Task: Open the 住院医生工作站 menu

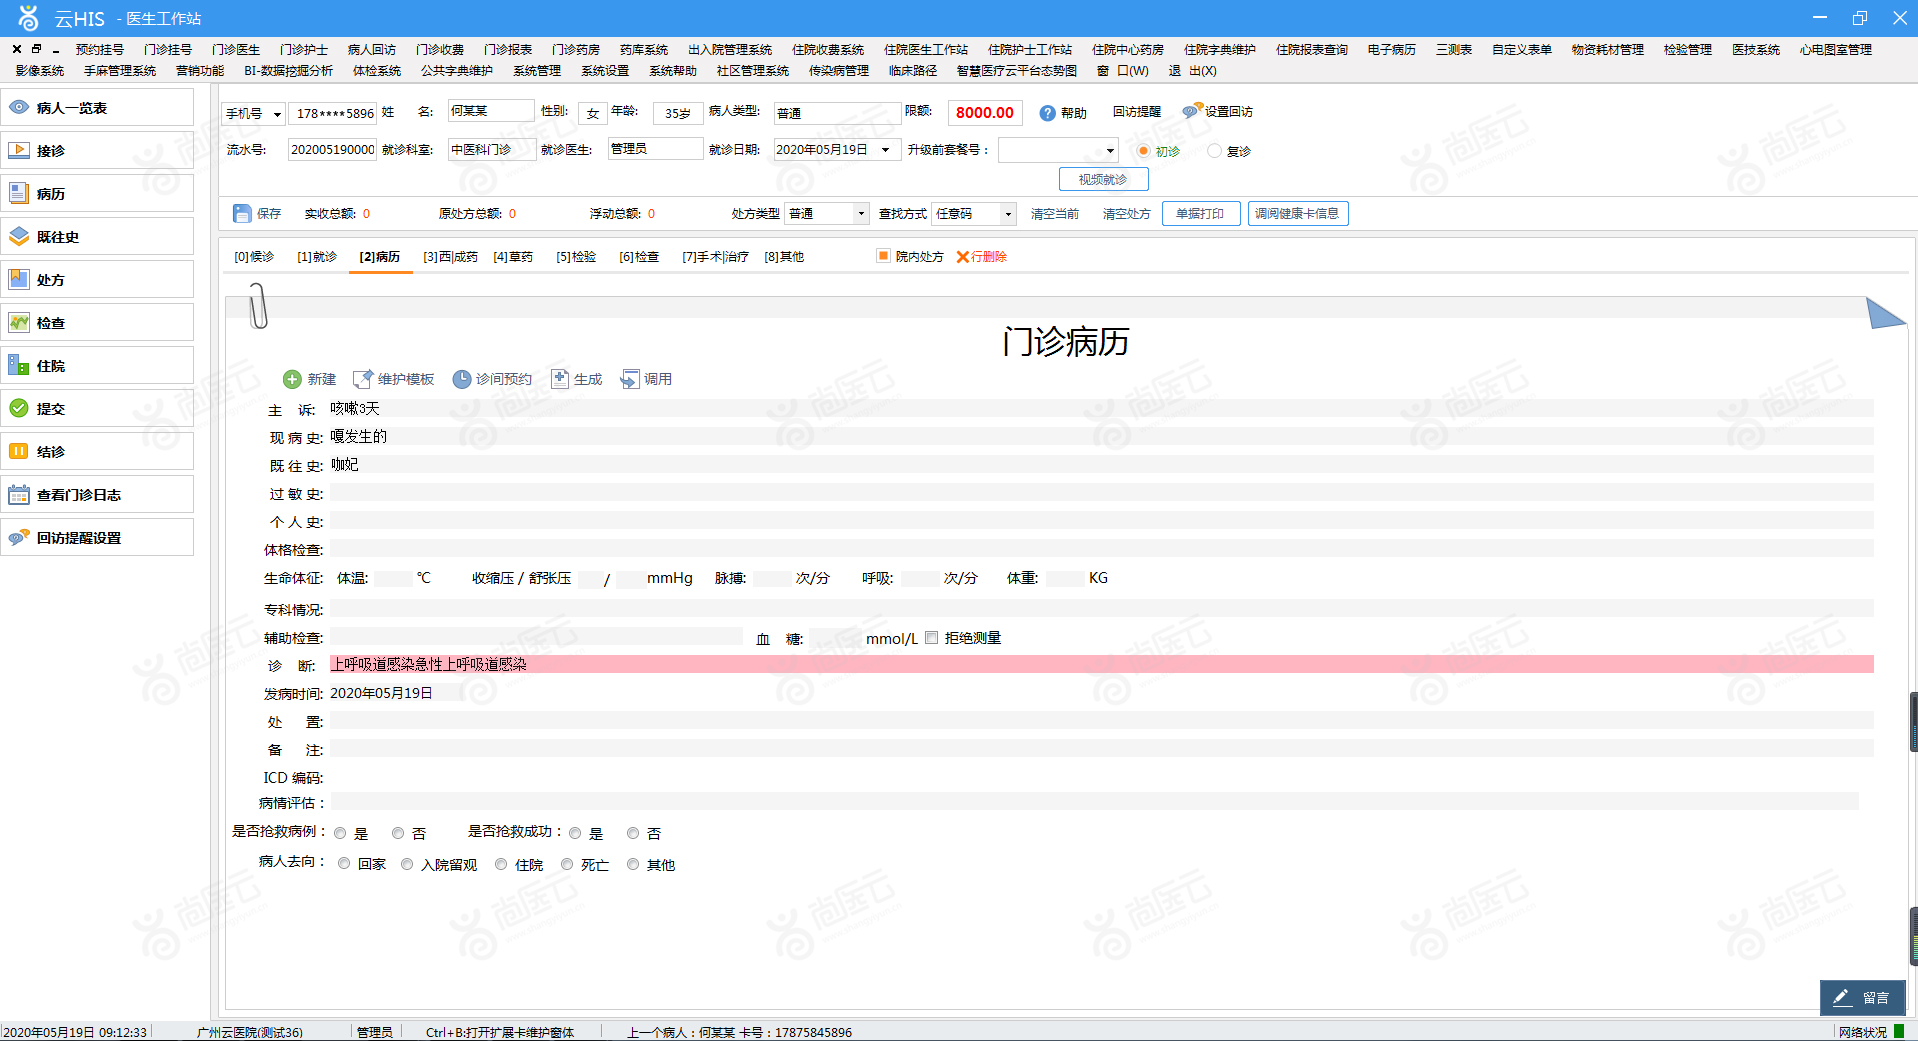Action: (x=926, y=49)
